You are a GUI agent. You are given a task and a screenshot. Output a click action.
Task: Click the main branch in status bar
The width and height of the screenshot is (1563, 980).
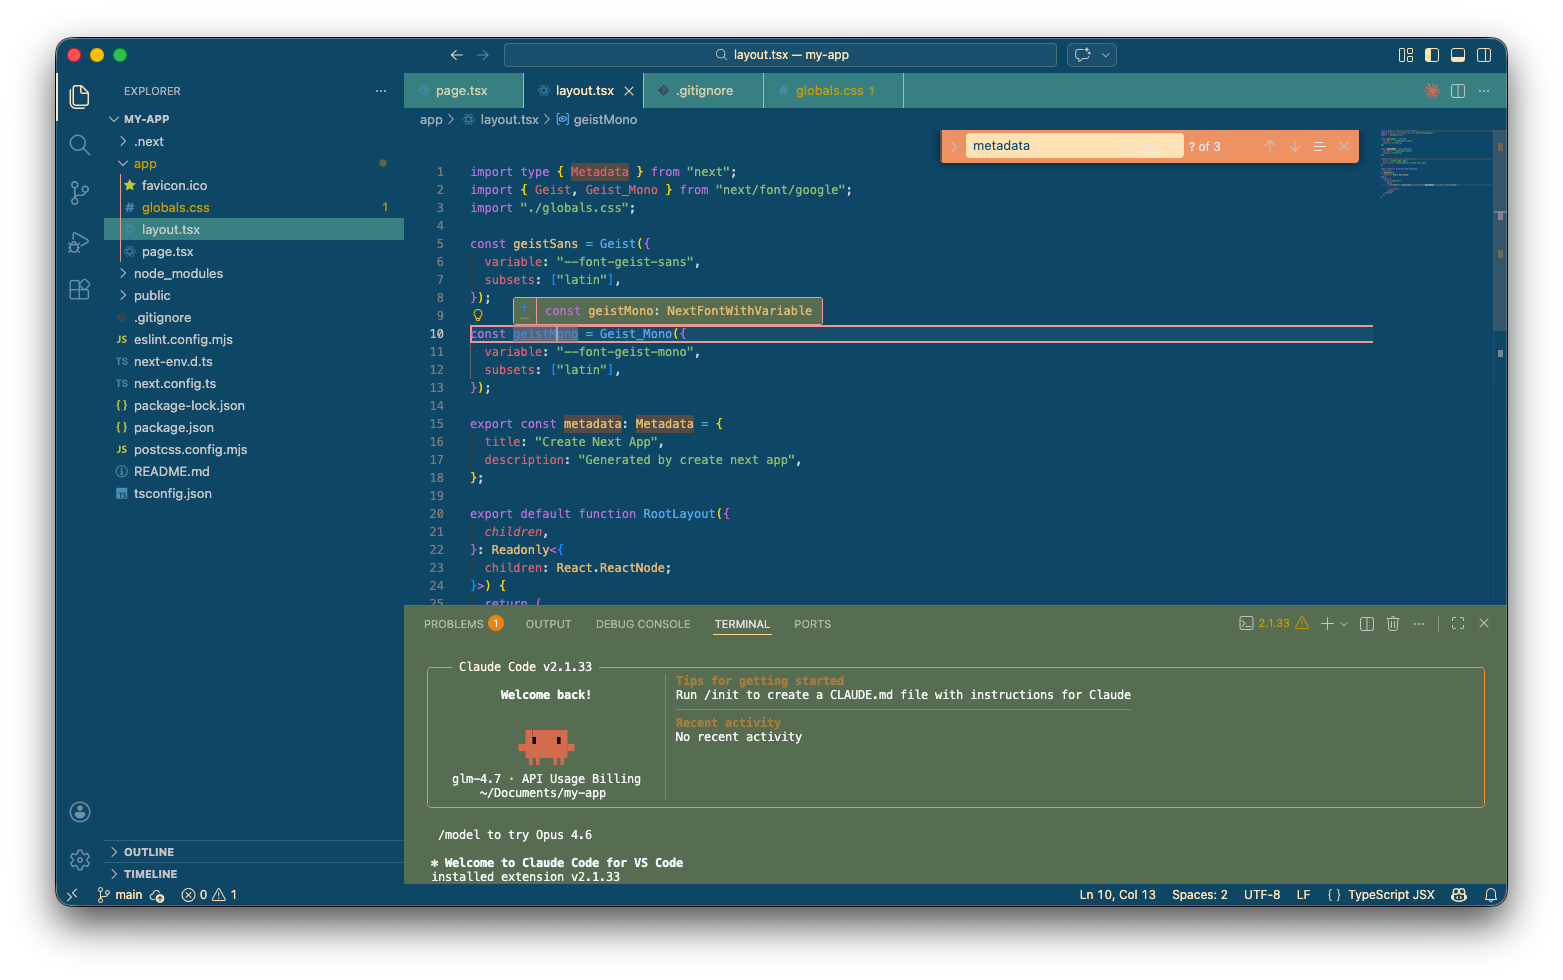point(120,895)
